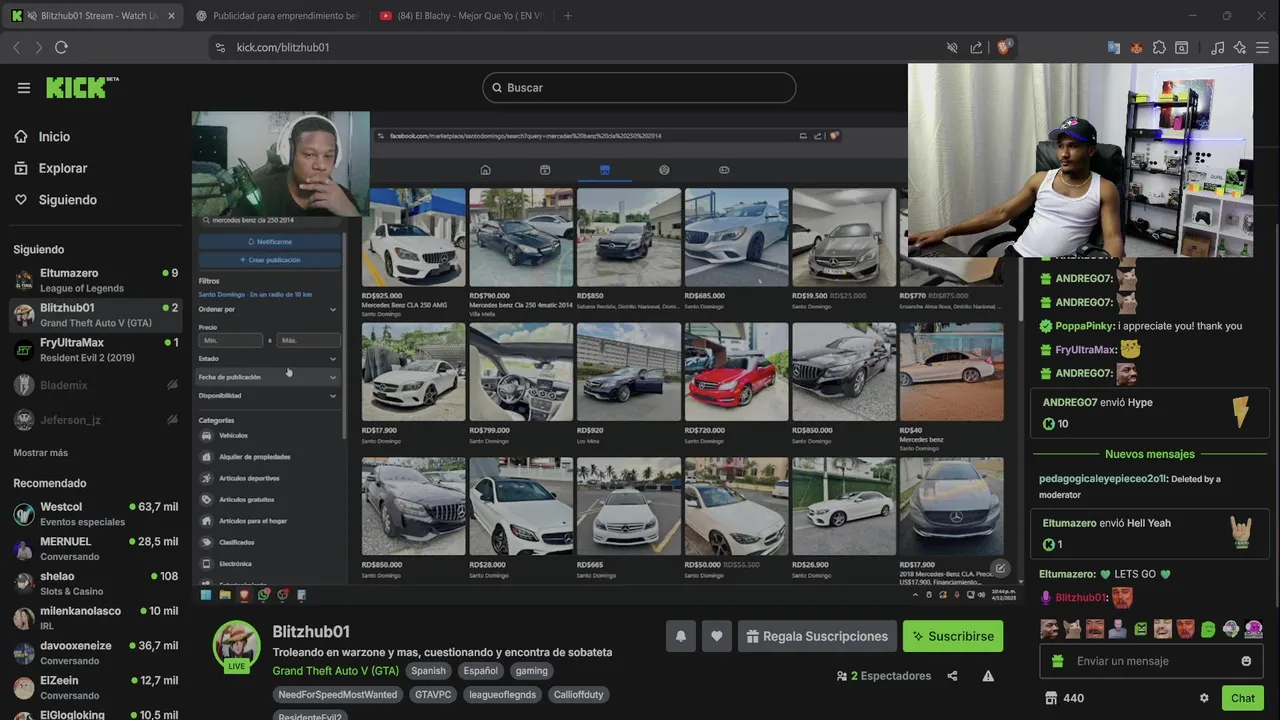Open the Grand Theft Auto V category link
The height and width of the screenshot is (720, 1280).
pos(336,671)
